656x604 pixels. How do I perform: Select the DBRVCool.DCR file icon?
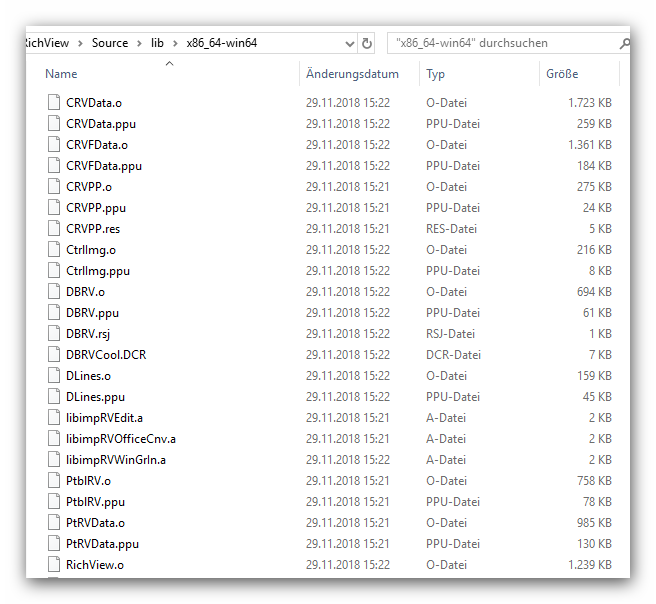[54, 354]
